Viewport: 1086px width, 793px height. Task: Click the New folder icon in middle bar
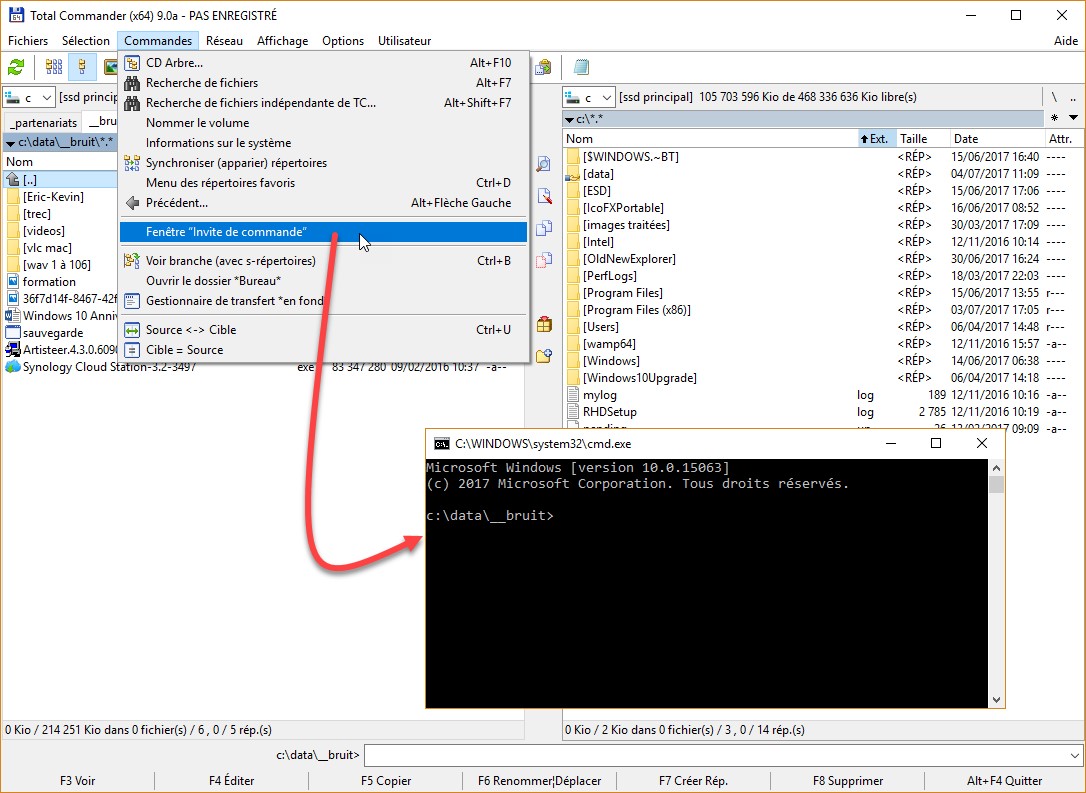point(544,356)
